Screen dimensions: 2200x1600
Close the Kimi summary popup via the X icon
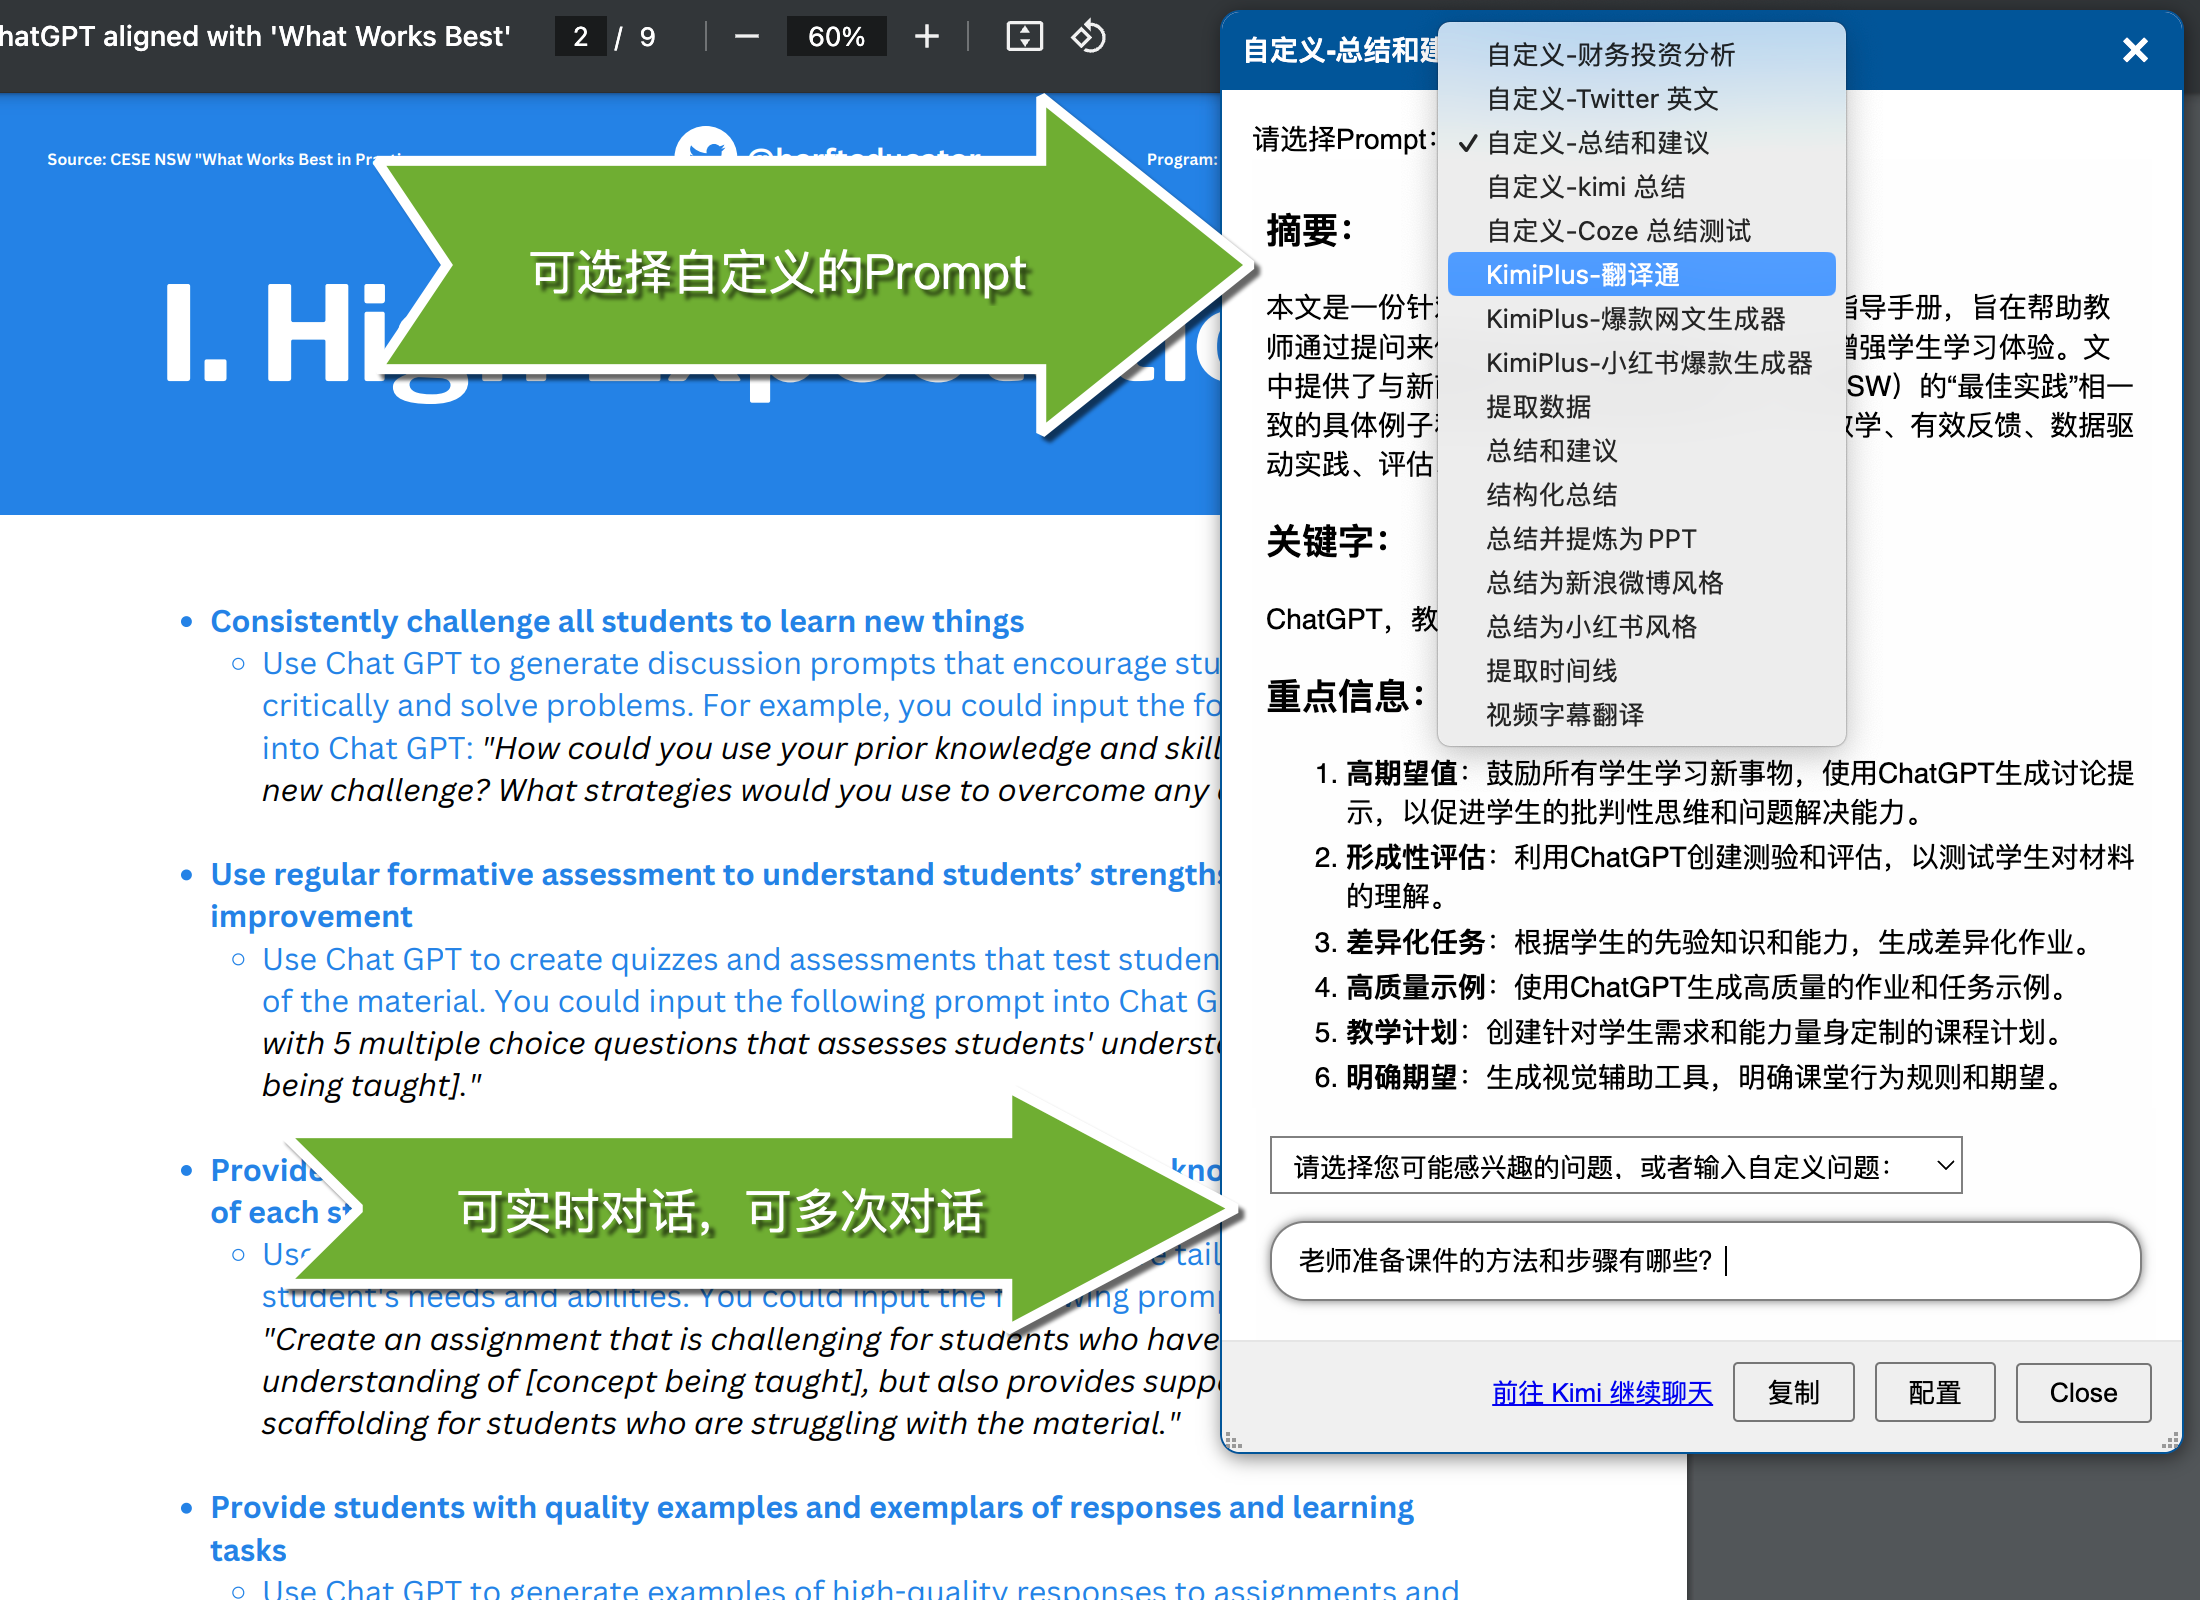tap(2135, 50)
